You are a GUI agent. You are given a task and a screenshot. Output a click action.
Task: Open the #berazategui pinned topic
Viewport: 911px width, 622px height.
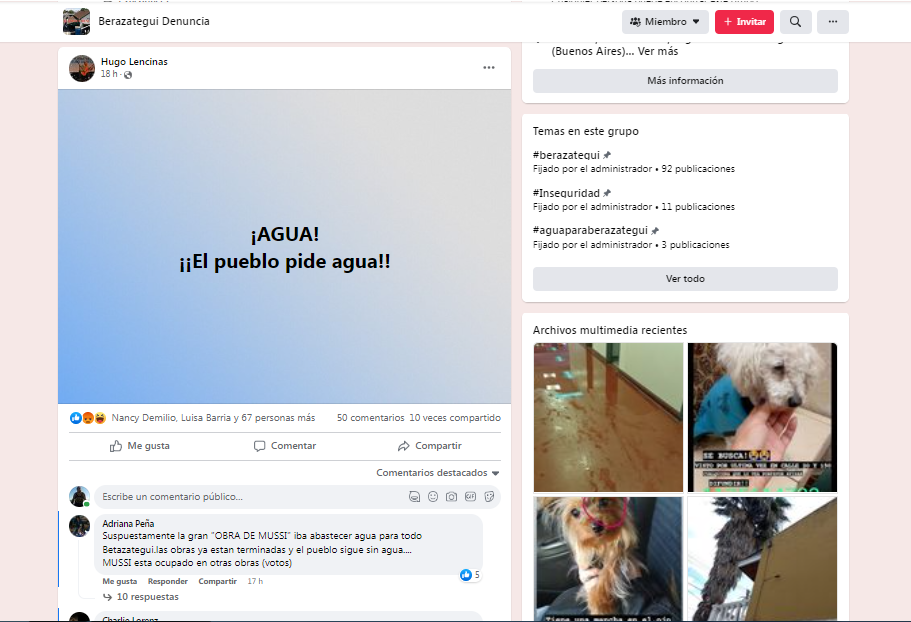click(565, 155)
